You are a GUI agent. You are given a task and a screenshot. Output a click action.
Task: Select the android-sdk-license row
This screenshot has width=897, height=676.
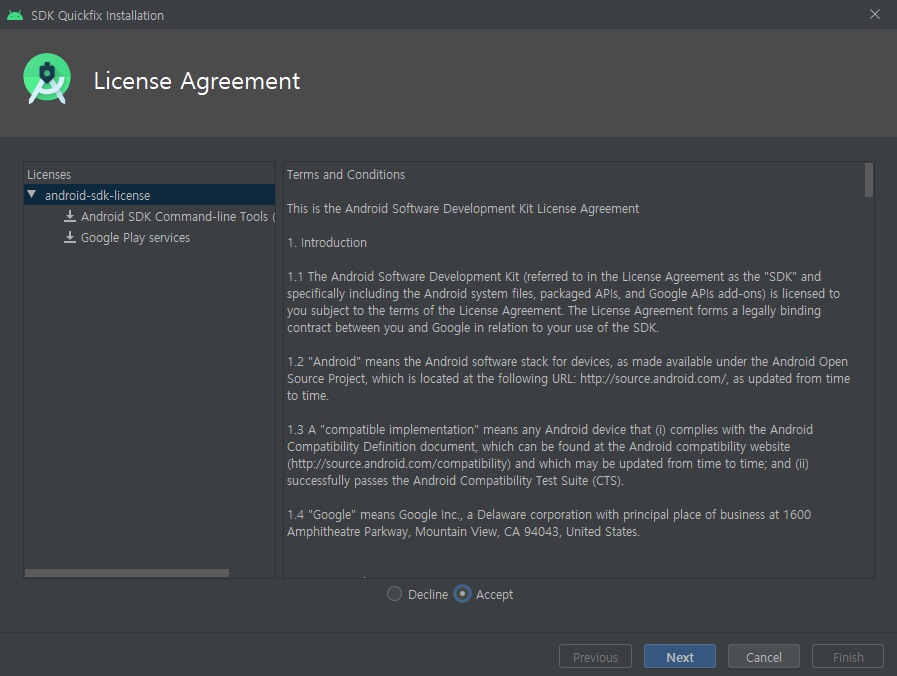click(149, 195)
